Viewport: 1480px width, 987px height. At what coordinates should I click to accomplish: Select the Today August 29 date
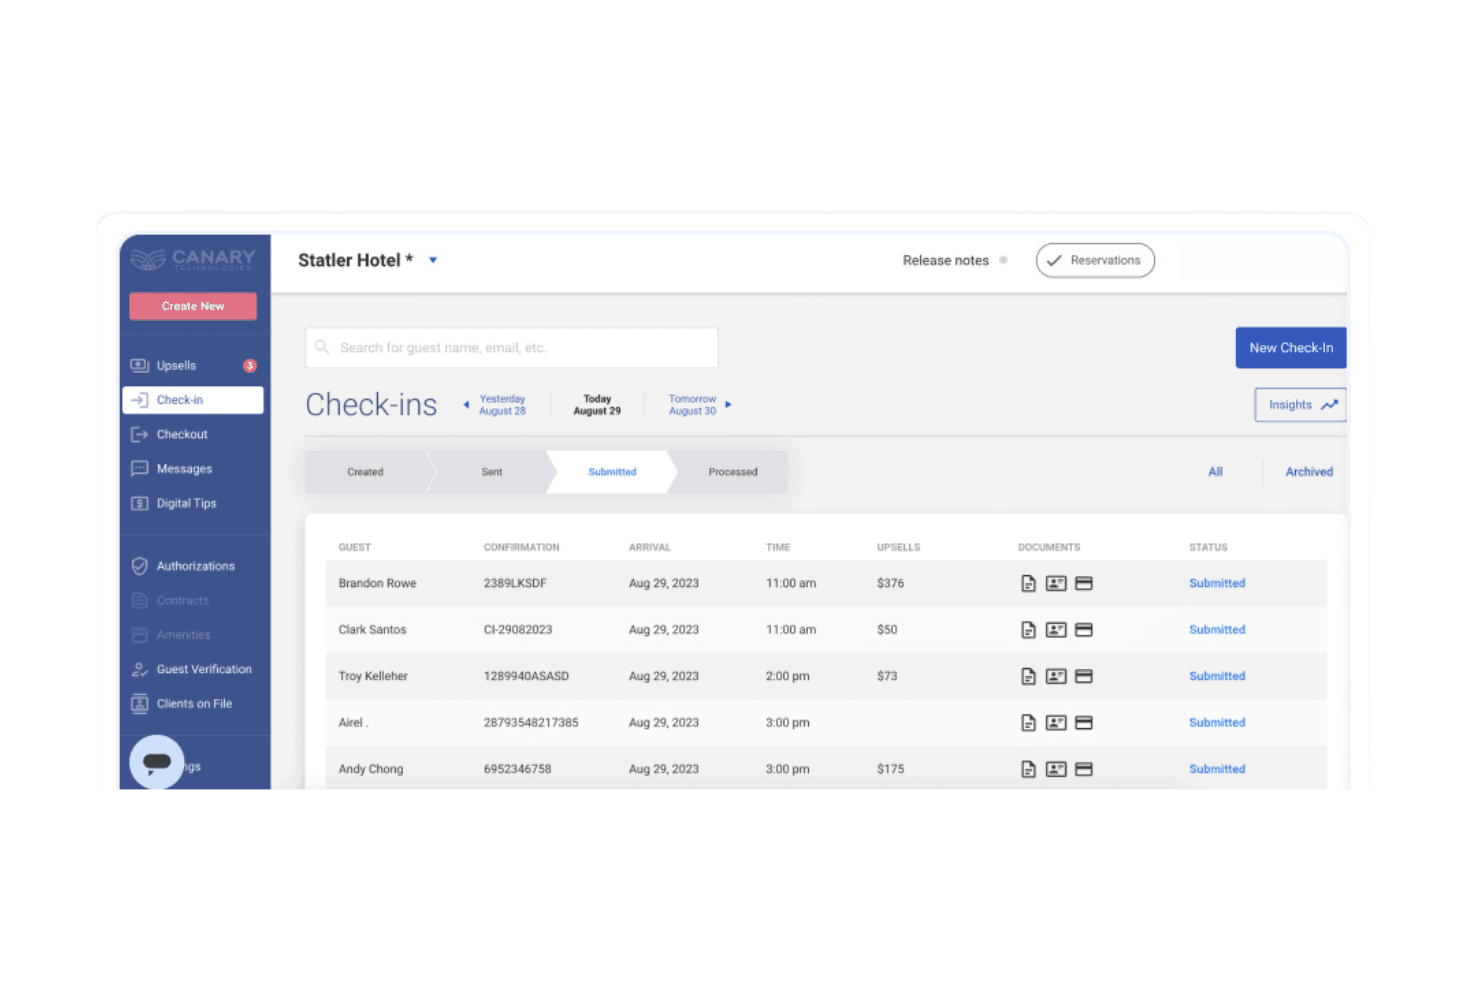click(x=597, y=405)
